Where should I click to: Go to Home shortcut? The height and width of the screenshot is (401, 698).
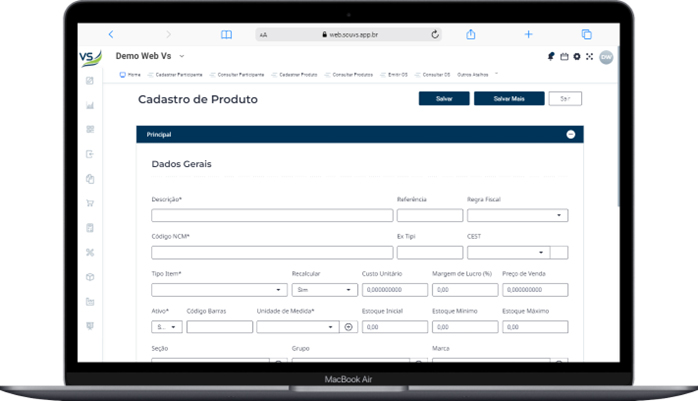[x=130, y=75]
